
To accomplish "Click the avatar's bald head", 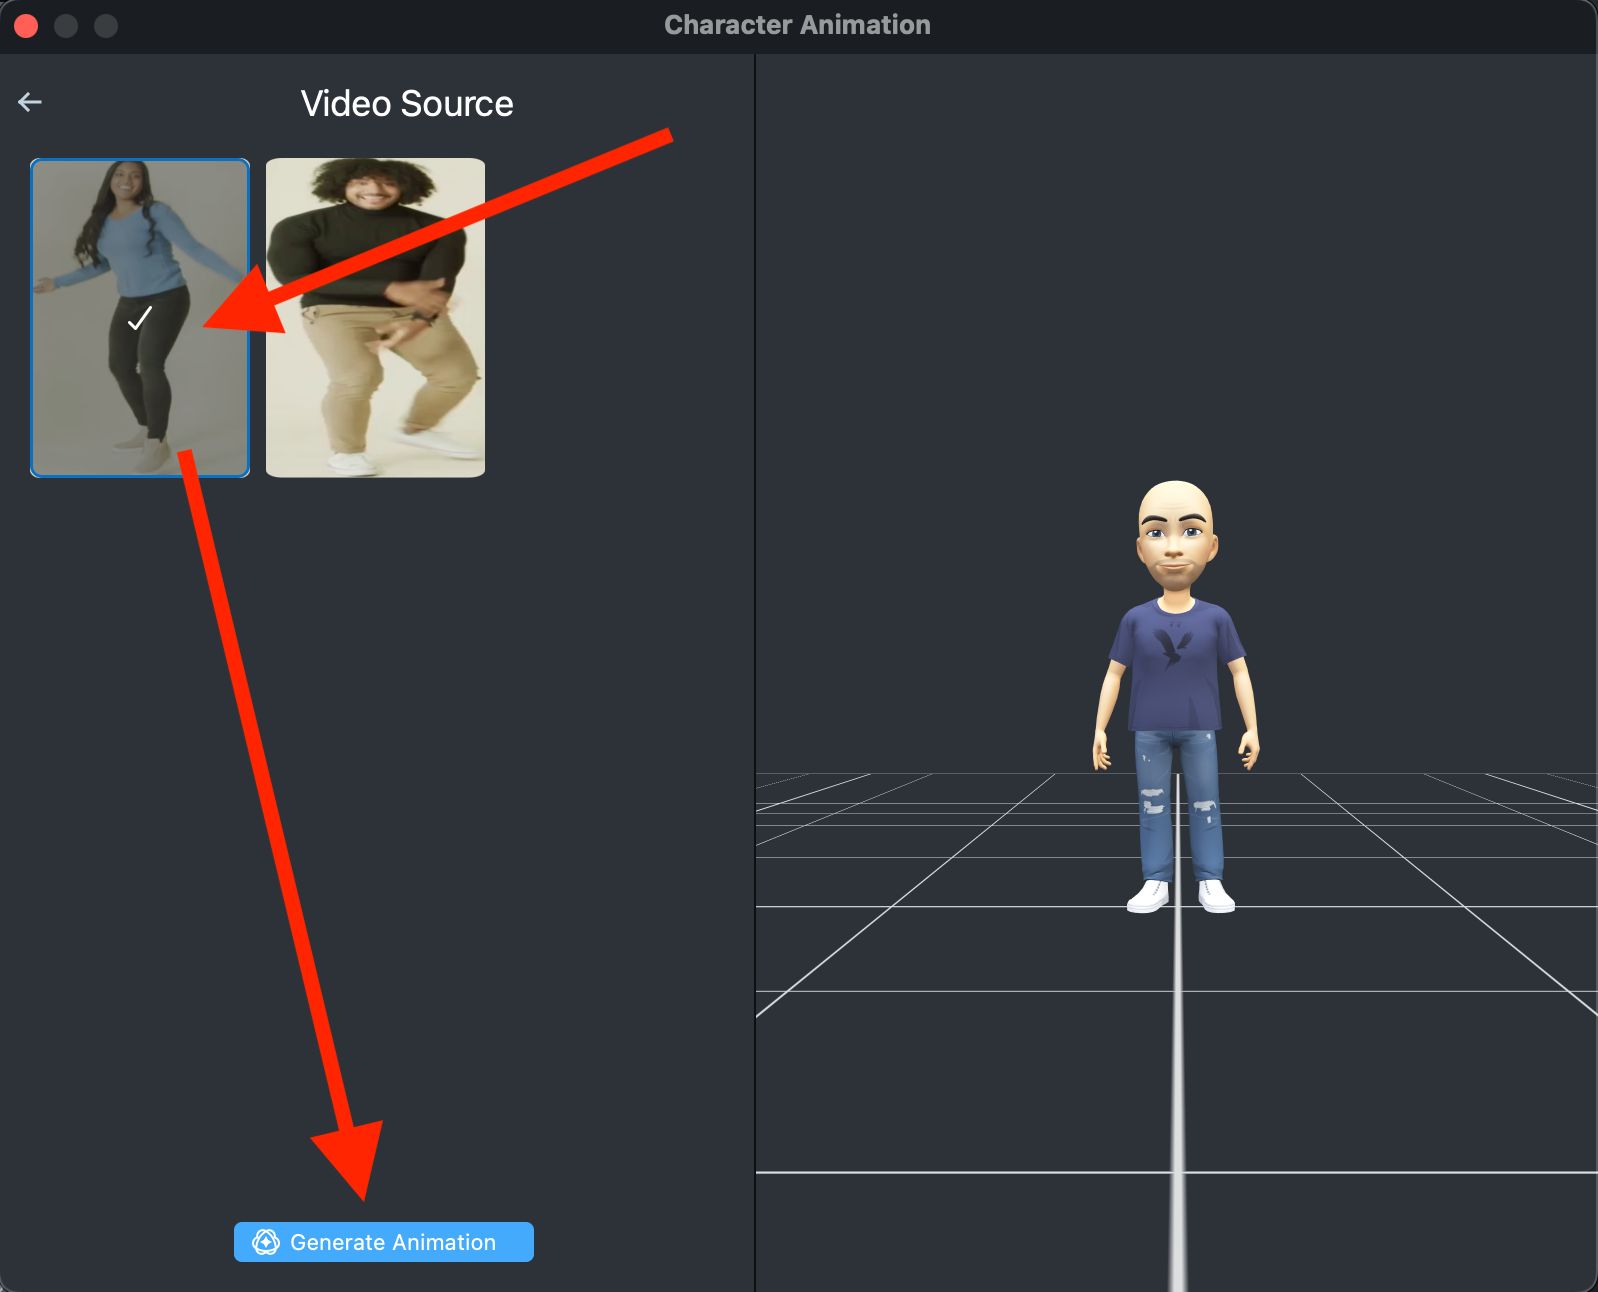I will (x=1175, y=499).
